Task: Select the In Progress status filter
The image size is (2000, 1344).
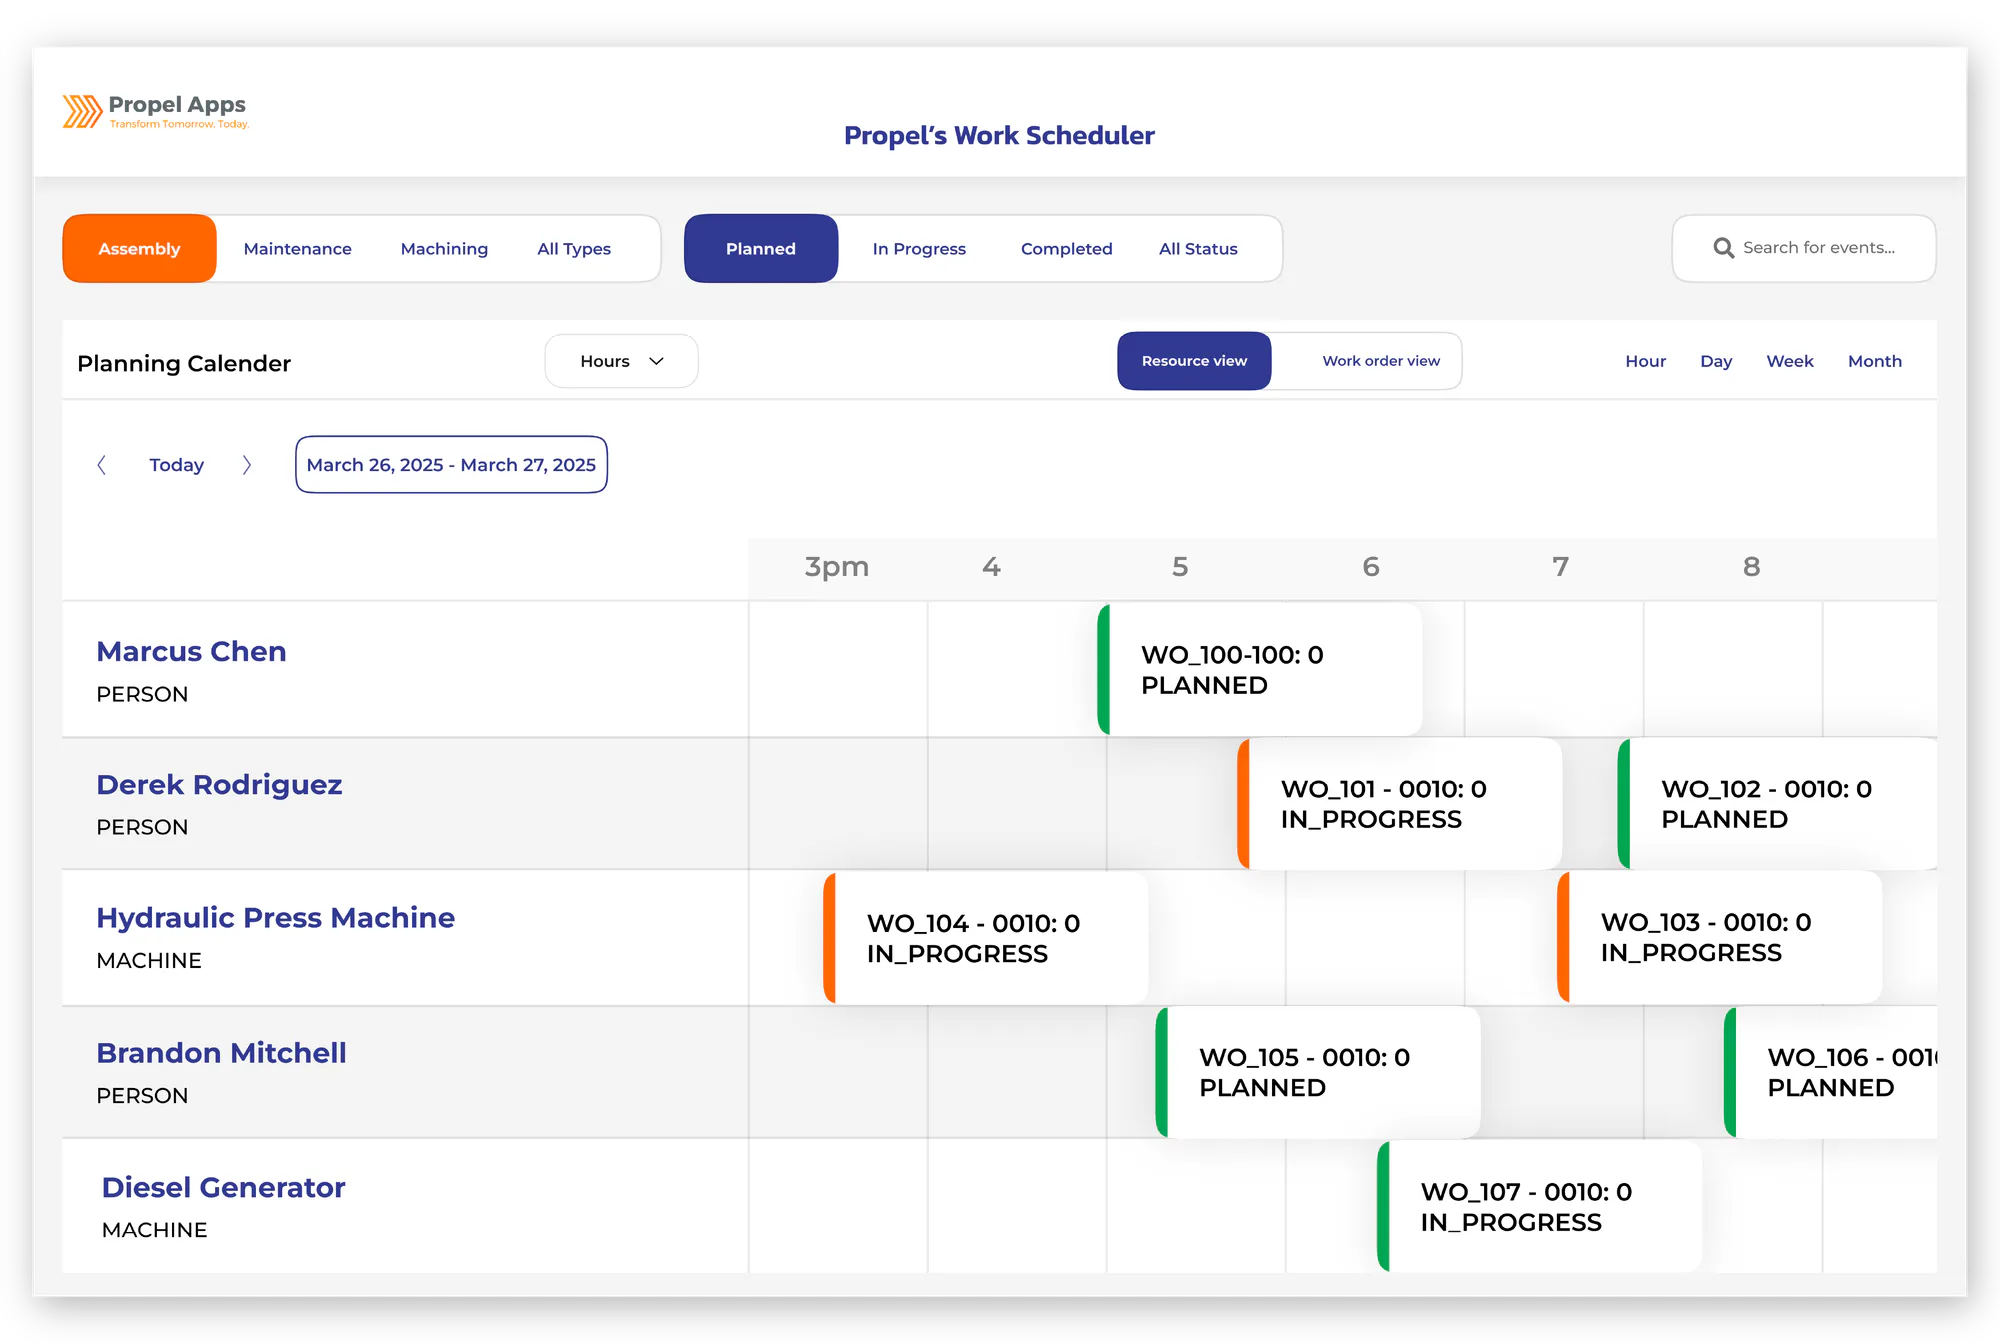Action: (x=919, y=248)
